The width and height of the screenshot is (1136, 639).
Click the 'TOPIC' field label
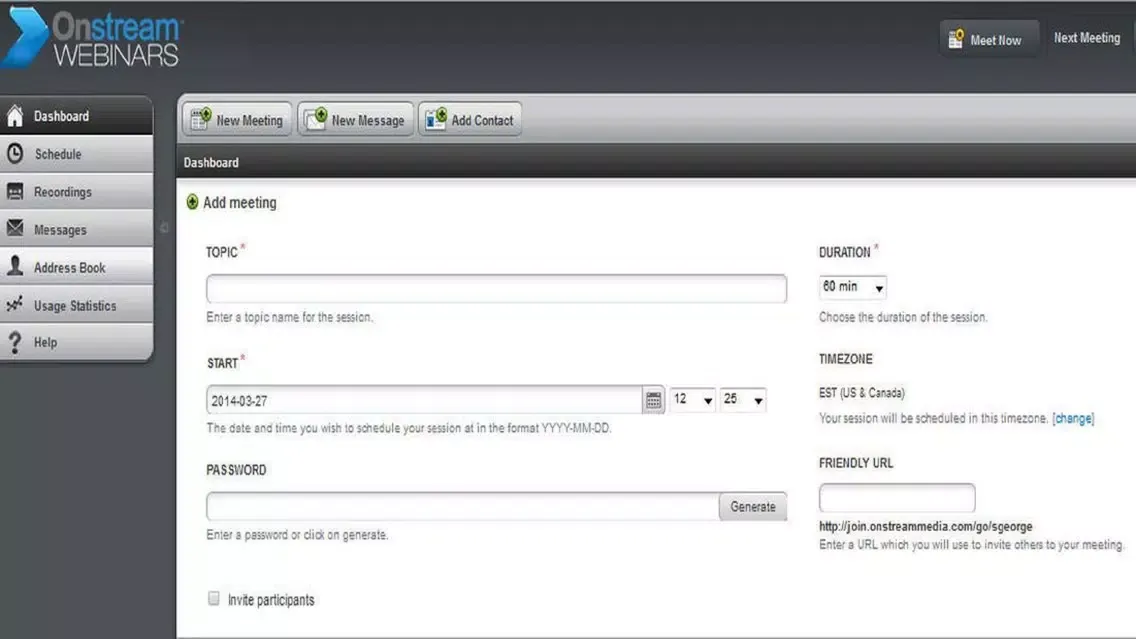pyautogui.click(x=222, y=252)
